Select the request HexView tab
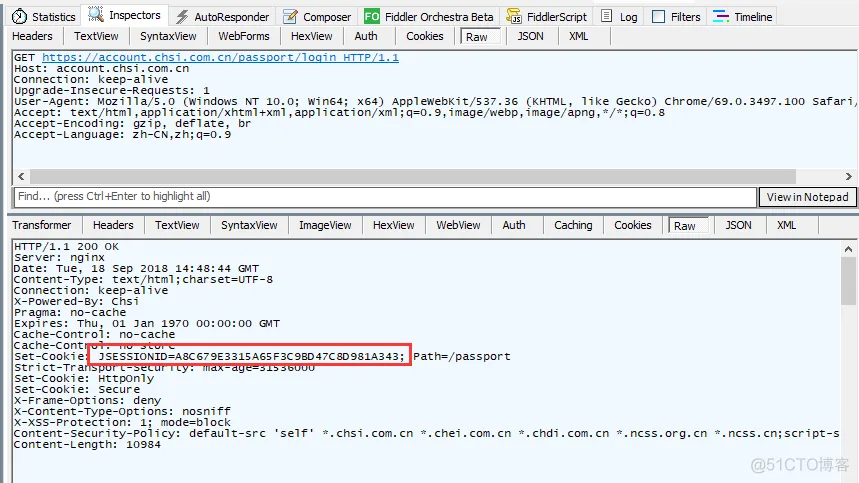Screen dimensions: 859x483 point(311,36)
